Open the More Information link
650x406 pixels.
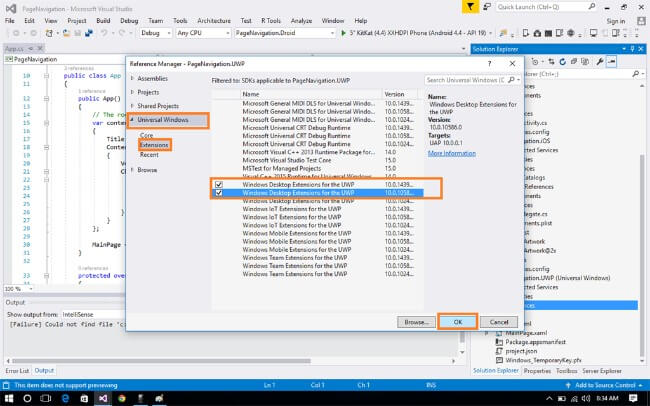(x=451, y=153)
